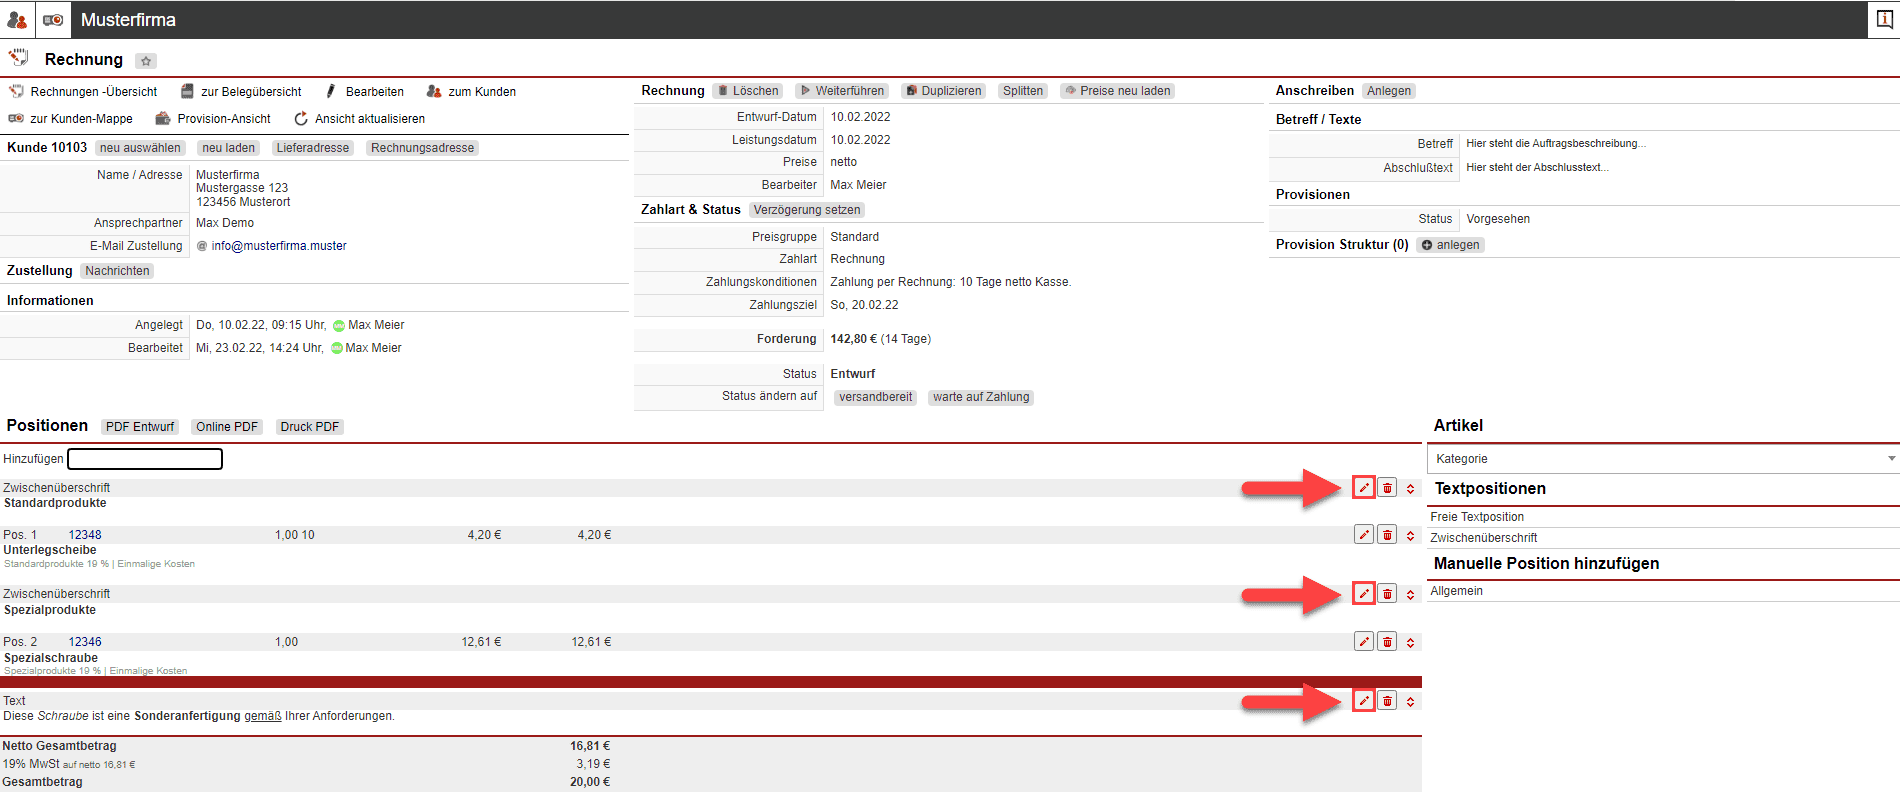This screenshot has width=1900, height=793.
Task: Delete the Spezialprodukte heading with trash icon
Action: click(1387, 594)
